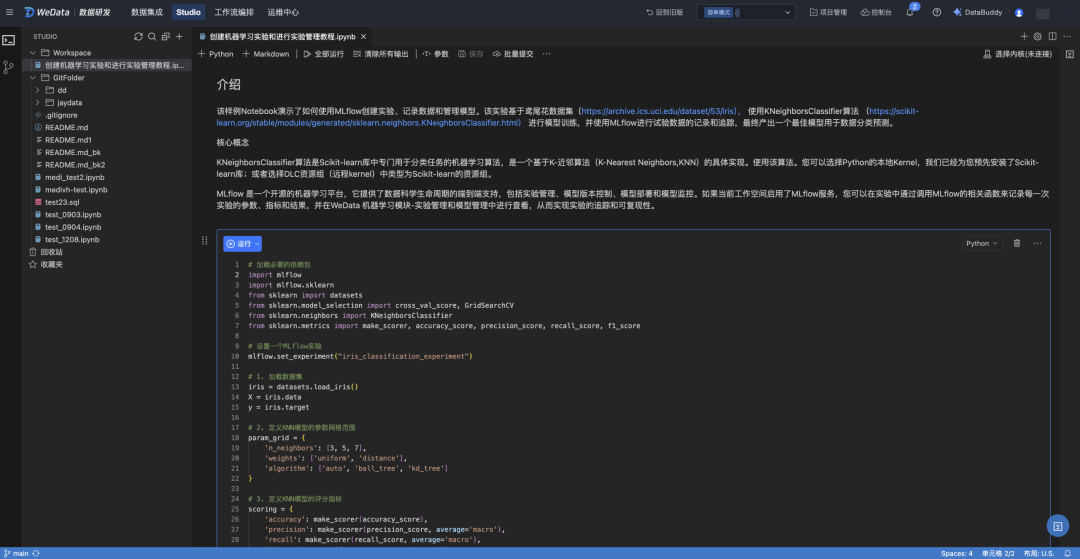Viewport: 1080px width, 559px height.
Task: Add new item in STUDIO explorer
Action: pyautogui.click(x=179, y=36)
